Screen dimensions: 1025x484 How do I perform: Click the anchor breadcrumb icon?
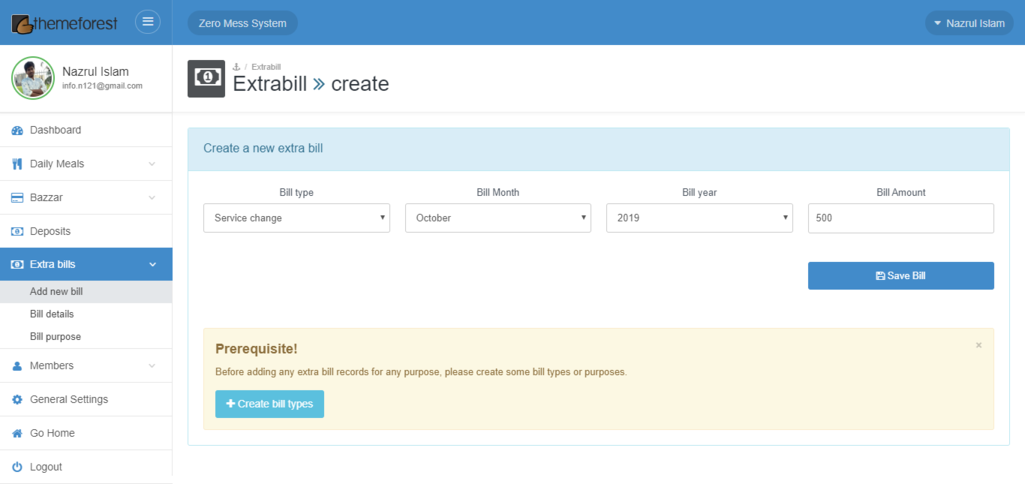pyautogui.click(x=237, y=66)
